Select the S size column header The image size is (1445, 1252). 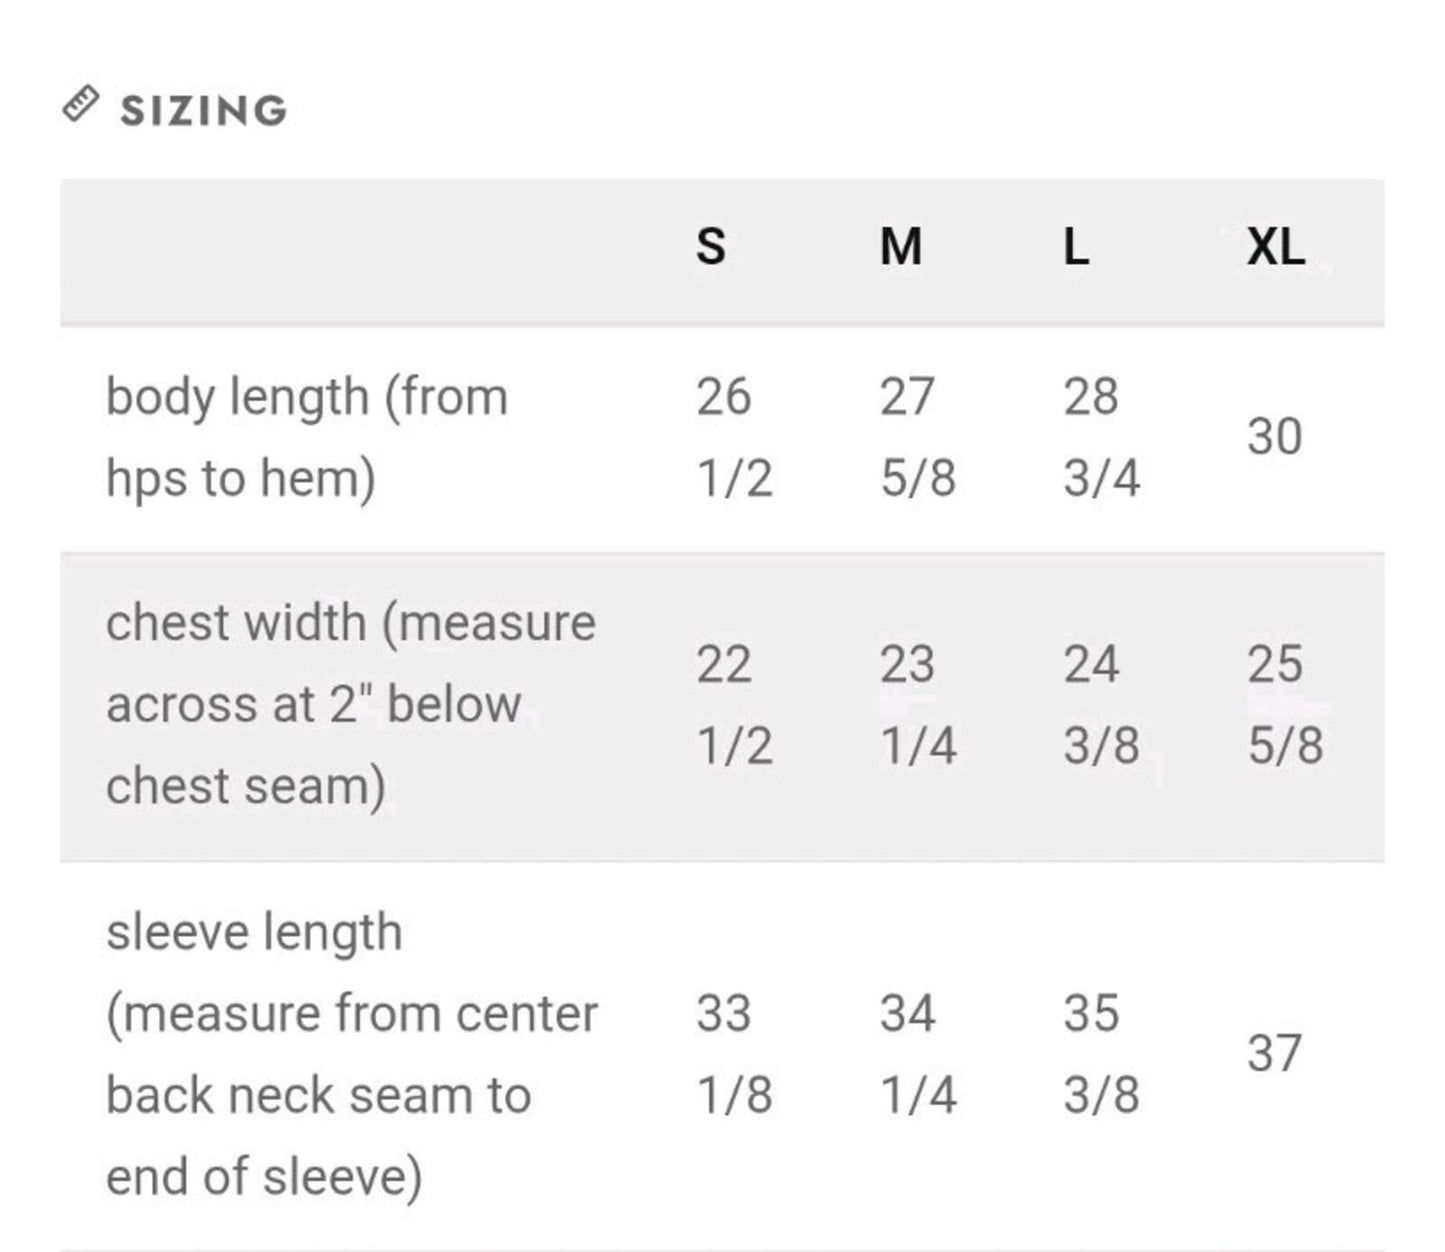click(711, 246)
